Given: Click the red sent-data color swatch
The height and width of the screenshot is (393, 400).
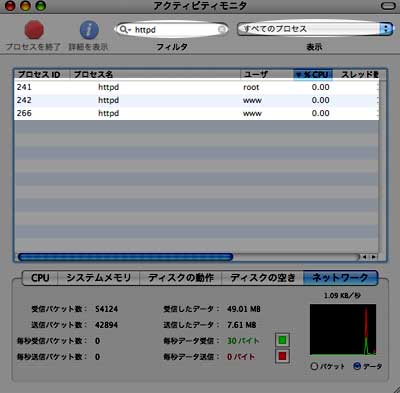Looking at the screenshot, I should [282, 356].
